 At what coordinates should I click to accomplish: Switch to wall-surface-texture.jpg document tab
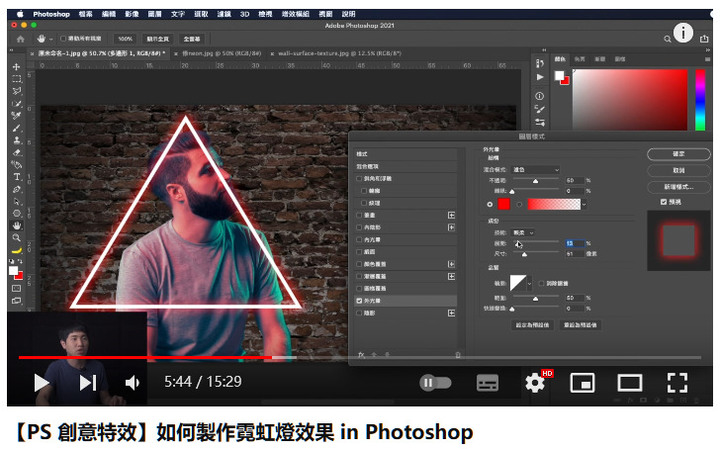(x=339, y=54)
